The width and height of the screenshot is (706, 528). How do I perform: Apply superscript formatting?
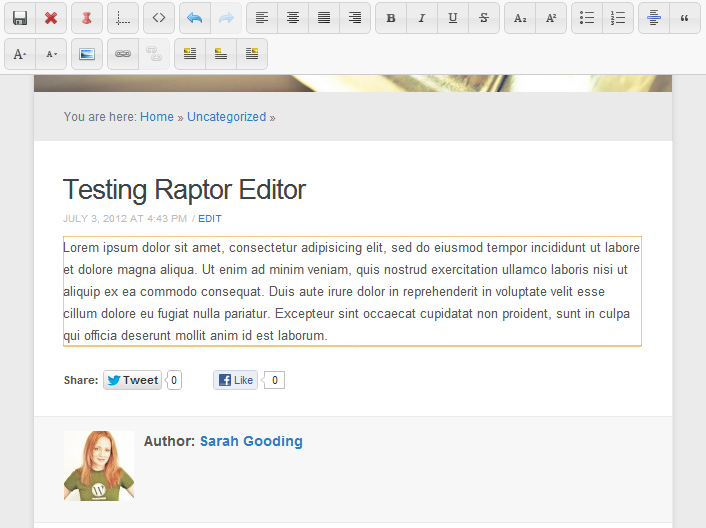click(551, 18)
